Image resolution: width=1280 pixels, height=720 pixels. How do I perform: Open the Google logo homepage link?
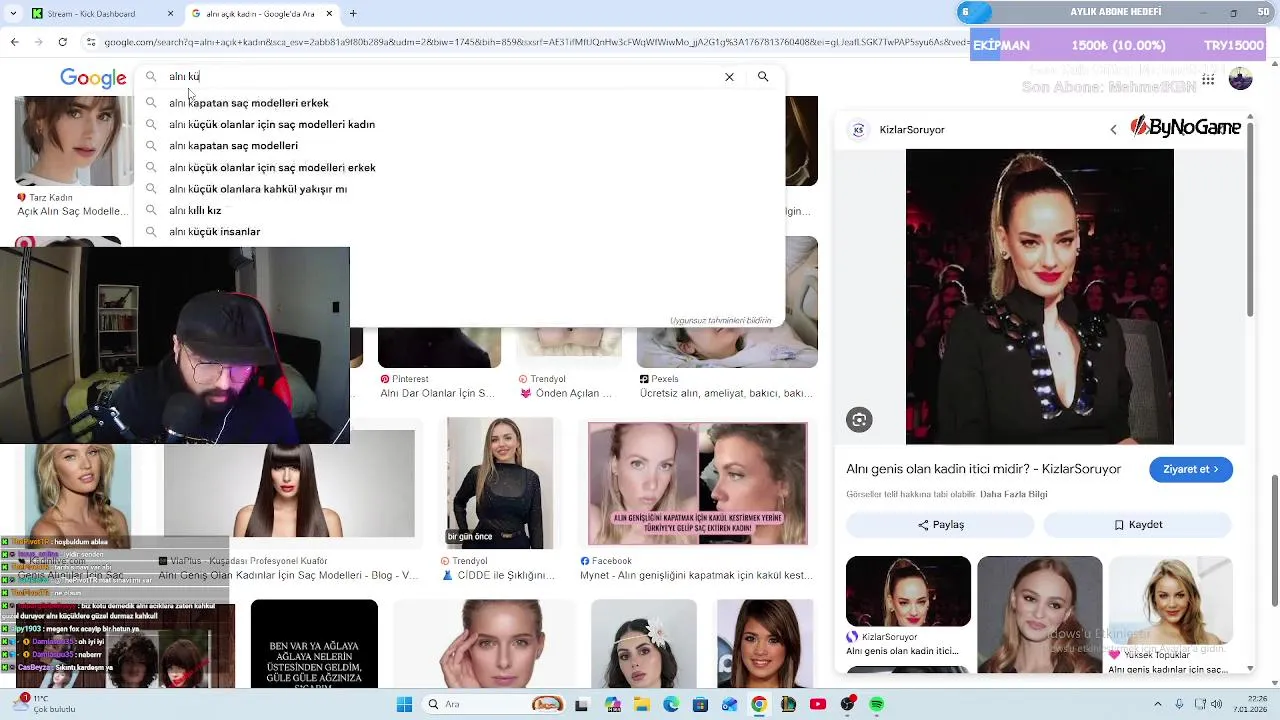93,79
